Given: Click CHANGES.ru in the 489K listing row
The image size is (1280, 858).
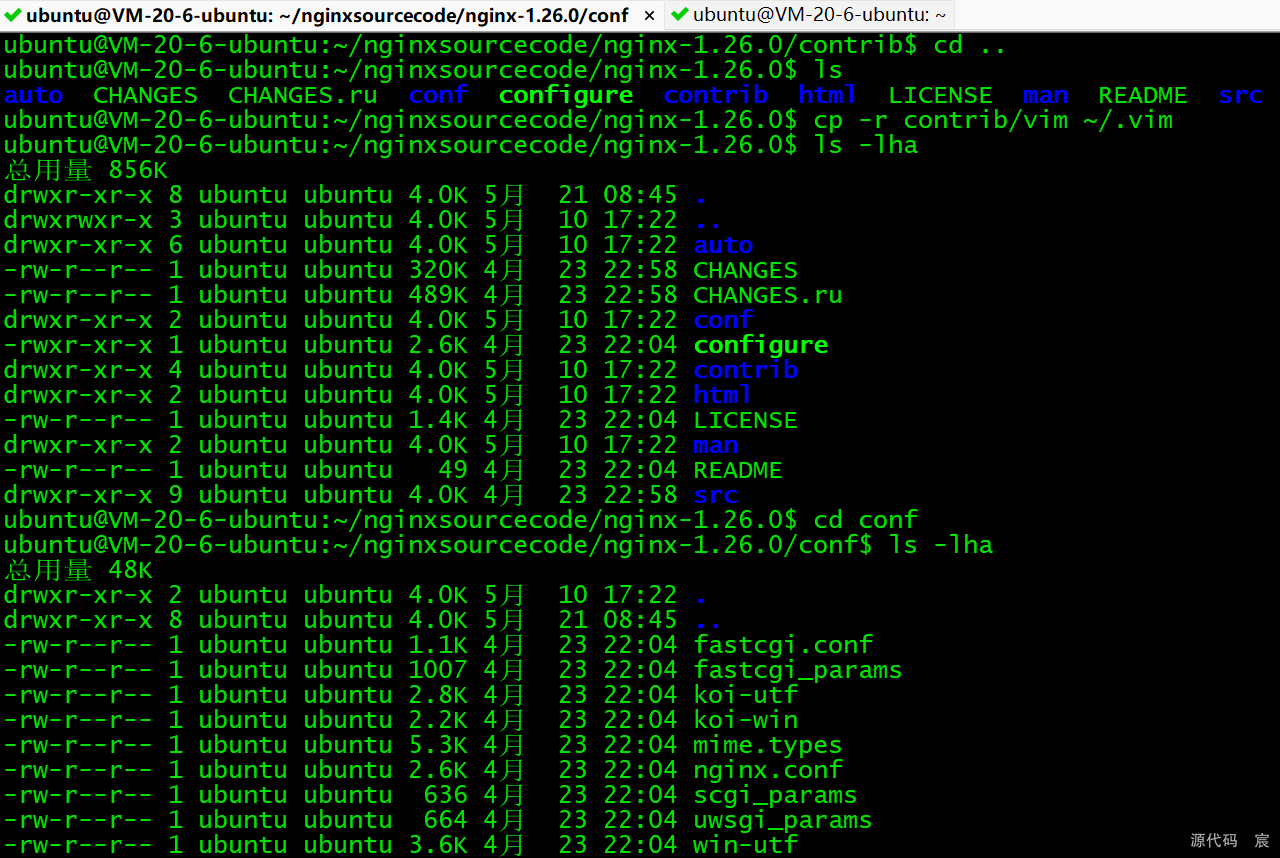Looking at the screenshot, I should [x=768, y=295].
